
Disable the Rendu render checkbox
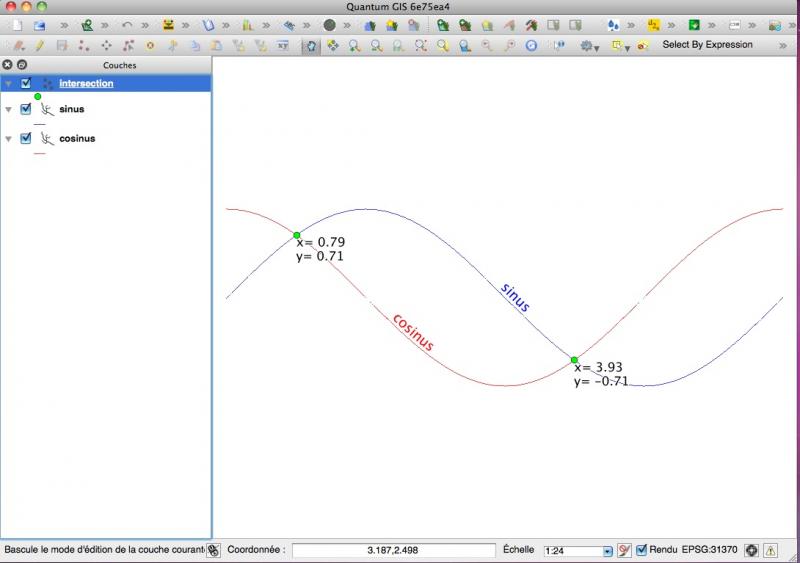(x=642, y=550)
